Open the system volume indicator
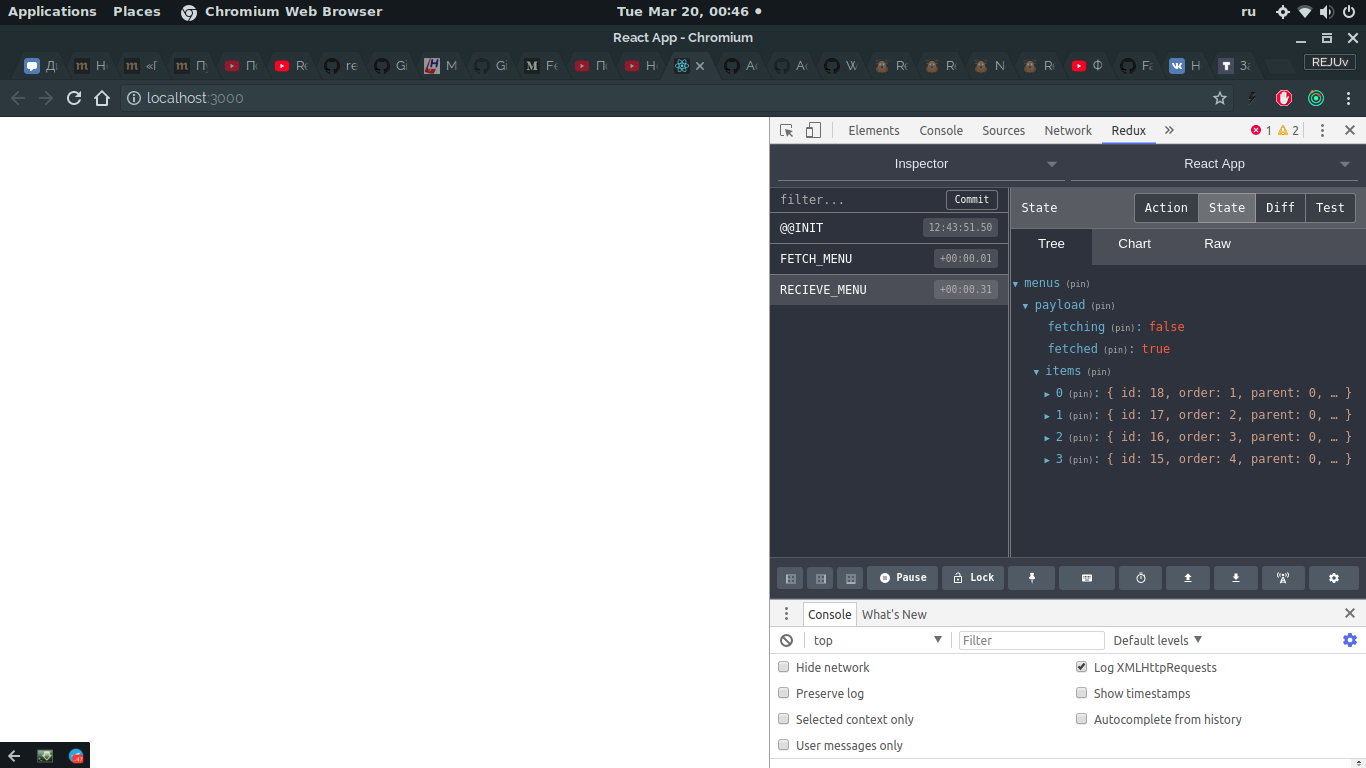 click(x=1327, y=12)
